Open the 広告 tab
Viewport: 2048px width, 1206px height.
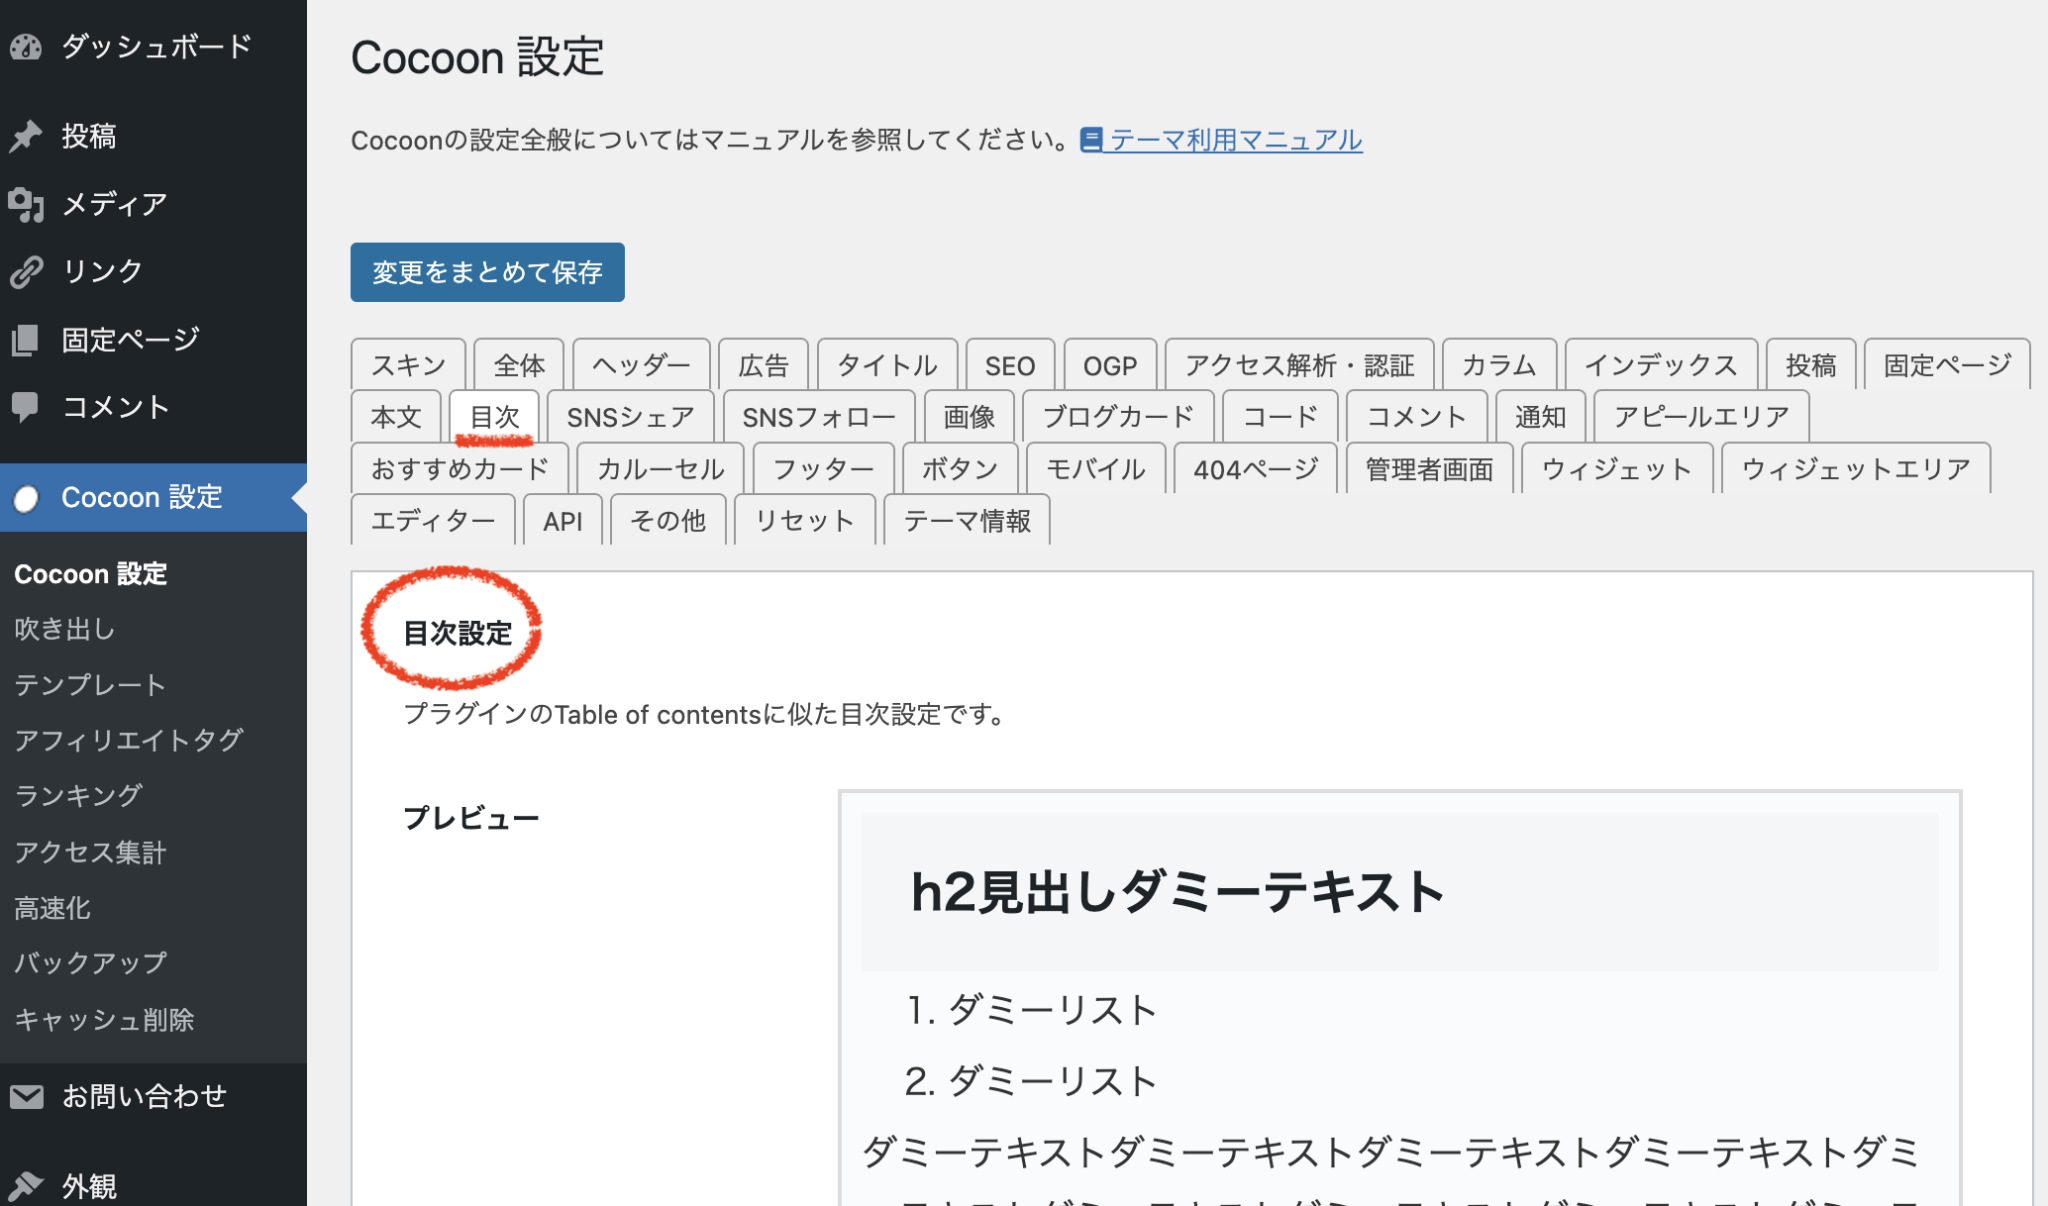pyautogui.click(x=763, y=364)
